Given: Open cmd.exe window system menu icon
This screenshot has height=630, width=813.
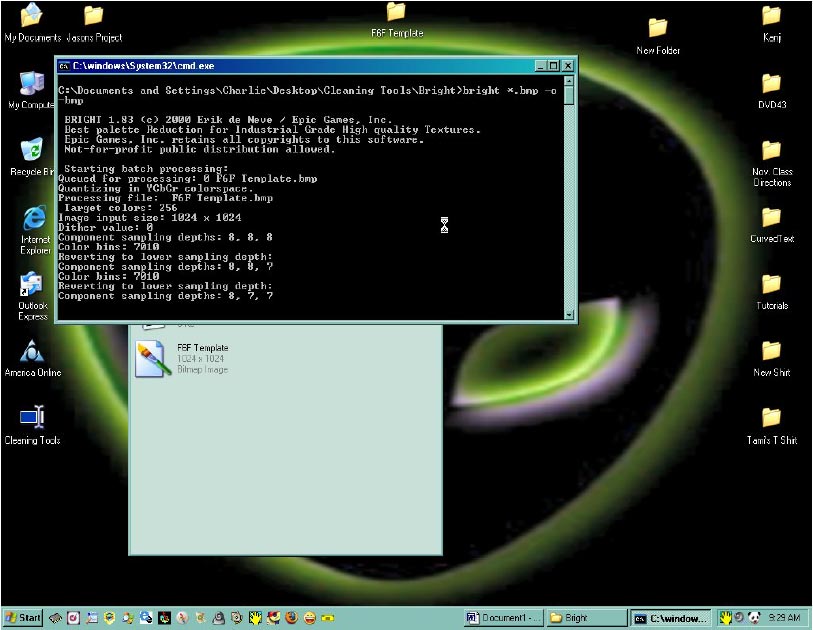Looking at the screenshot, I should (64, 66).
